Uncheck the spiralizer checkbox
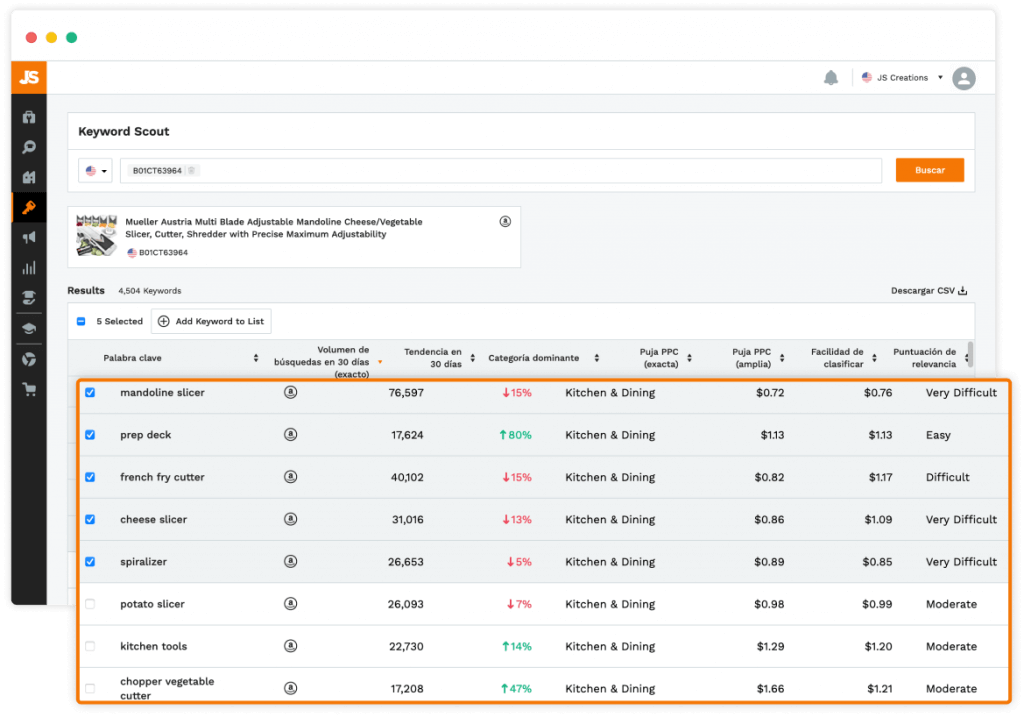 (90, 562)
